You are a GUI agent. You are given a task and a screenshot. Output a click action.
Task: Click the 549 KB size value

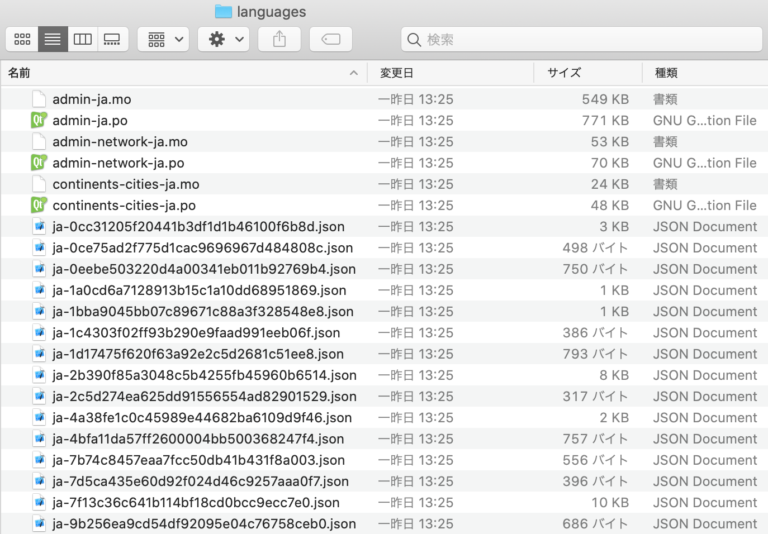coord(605,99)
